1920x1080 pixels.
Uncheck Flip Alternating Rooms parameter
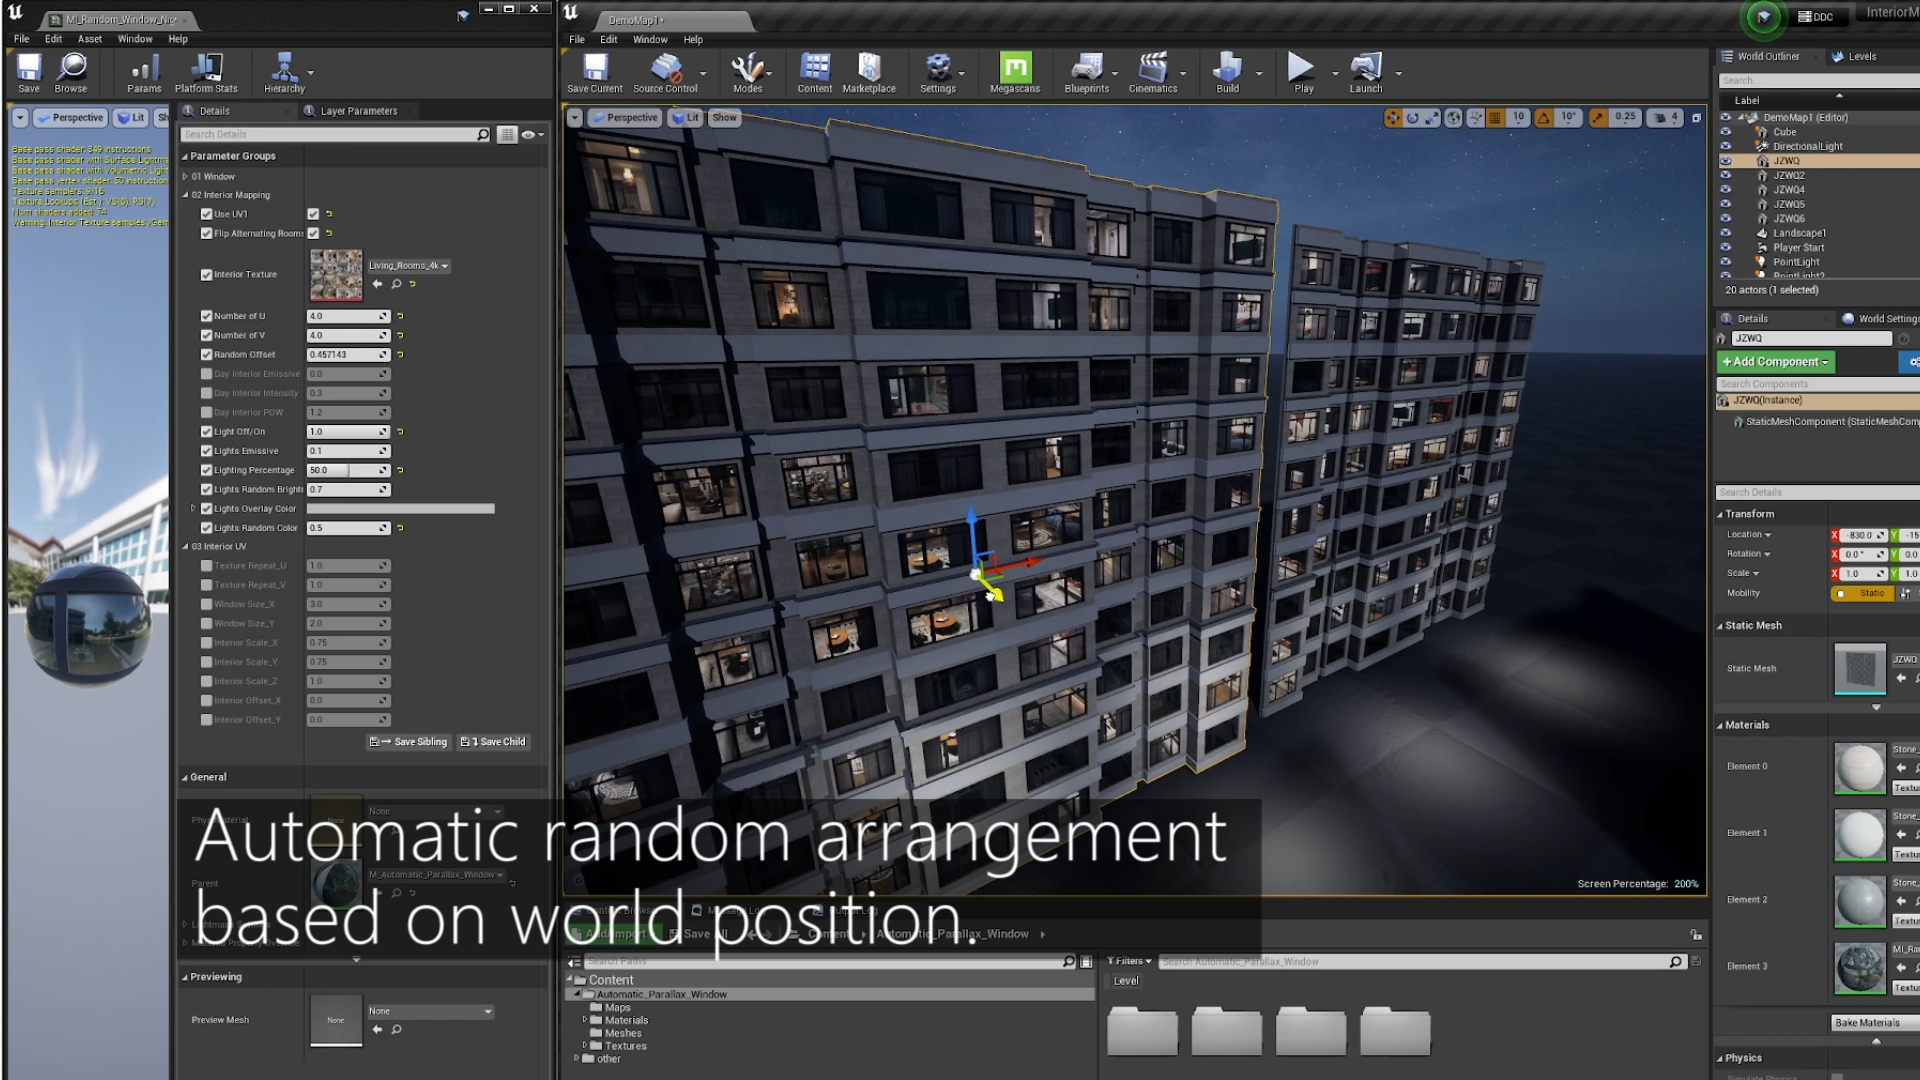(313, 232)
